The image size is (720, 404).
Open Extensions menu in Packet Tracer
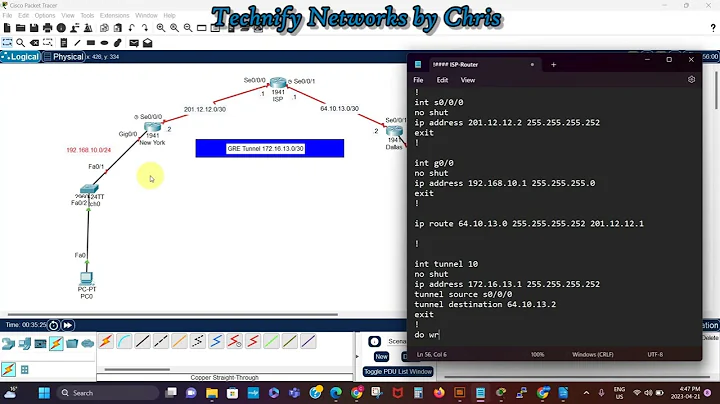click(114, 15)
